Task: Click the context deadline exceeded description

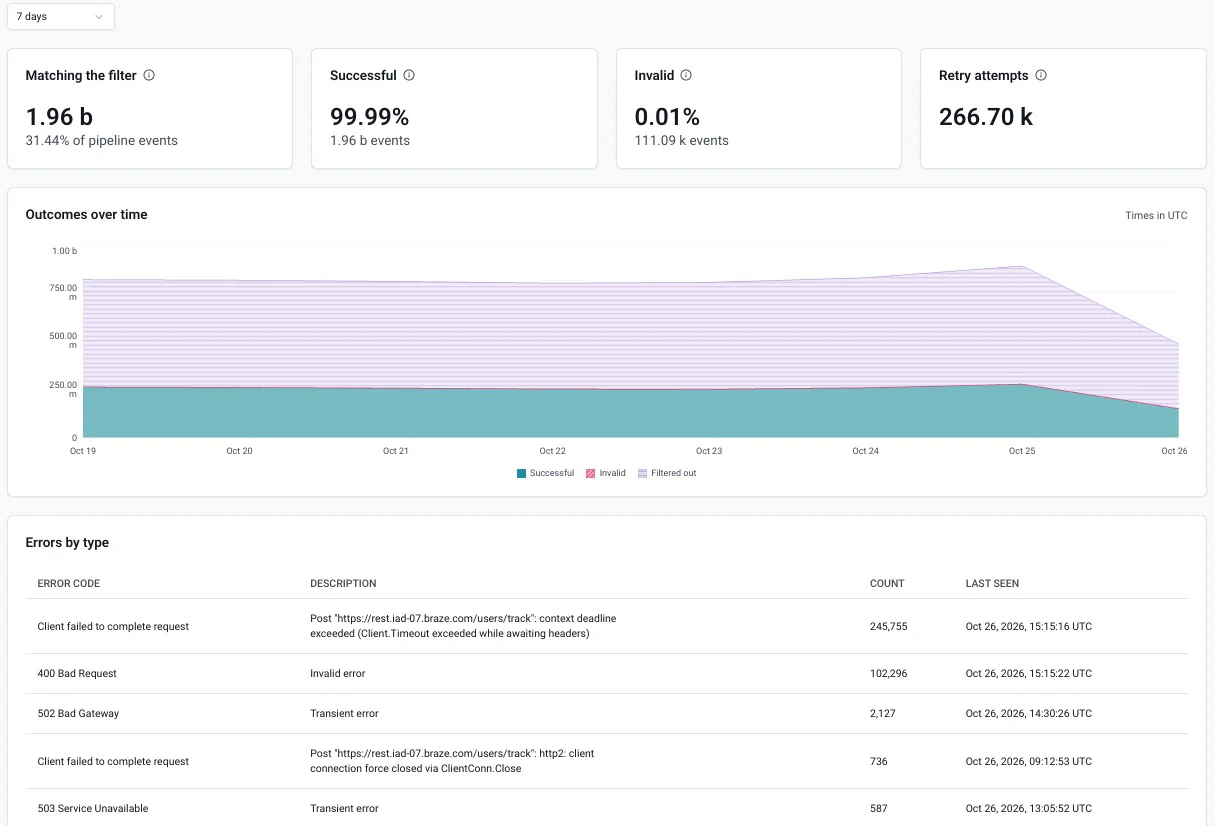Action: 463,626
